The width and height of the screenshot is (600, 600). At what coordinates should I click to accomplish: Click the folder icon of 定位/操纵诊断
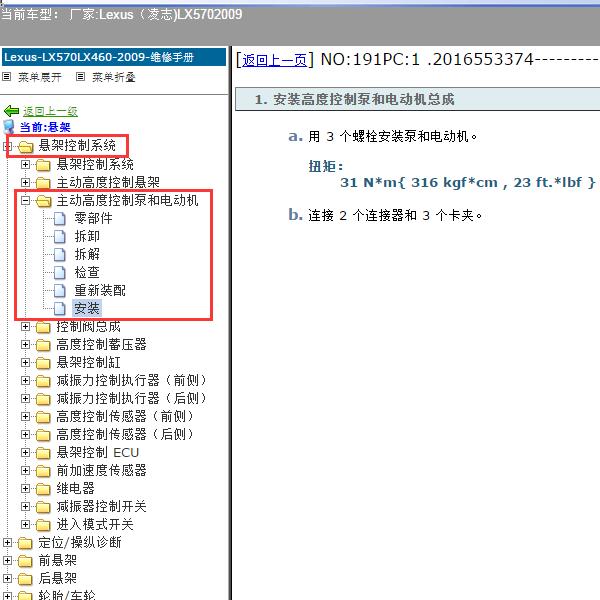coord(25,543)
